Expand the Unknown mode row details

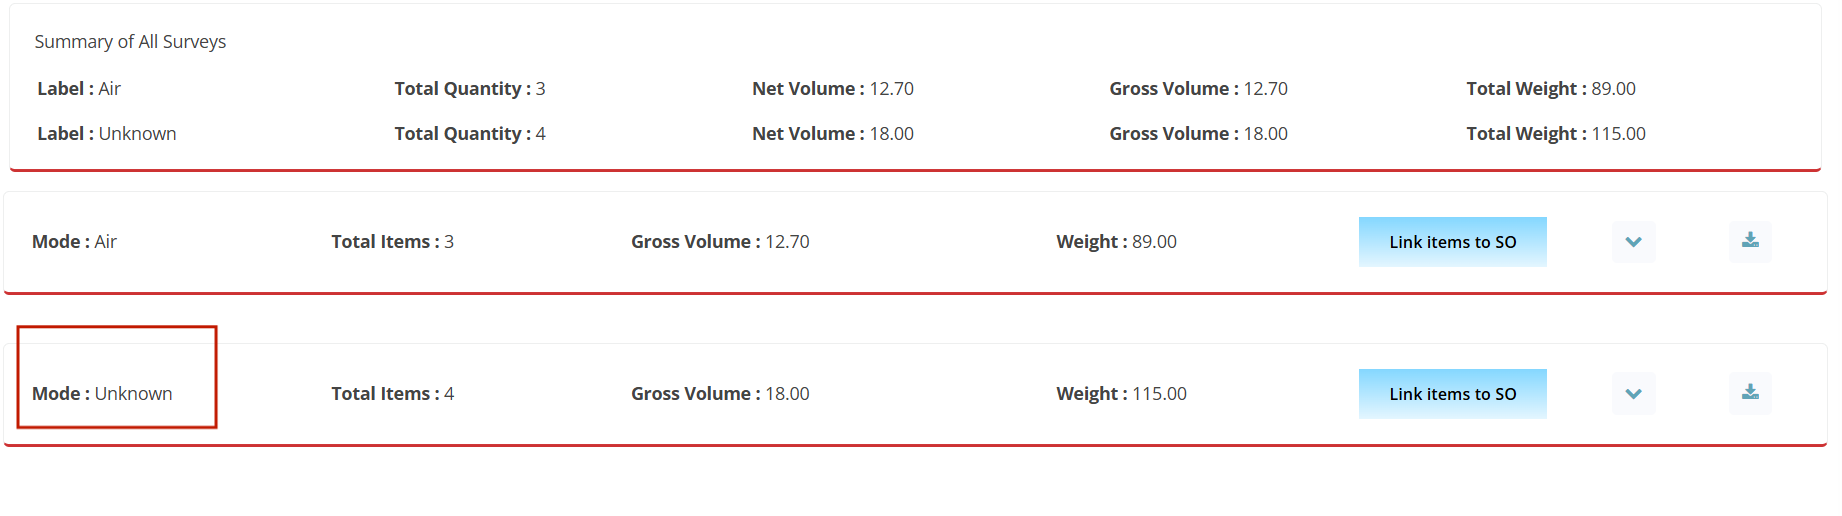[x=1634, y=394]
